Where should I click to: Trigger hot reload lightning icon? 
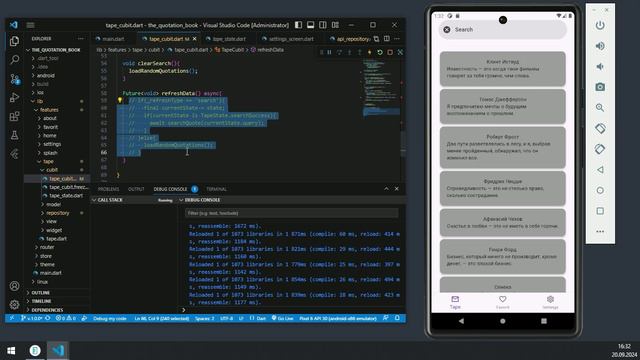(x=369, y=52)
